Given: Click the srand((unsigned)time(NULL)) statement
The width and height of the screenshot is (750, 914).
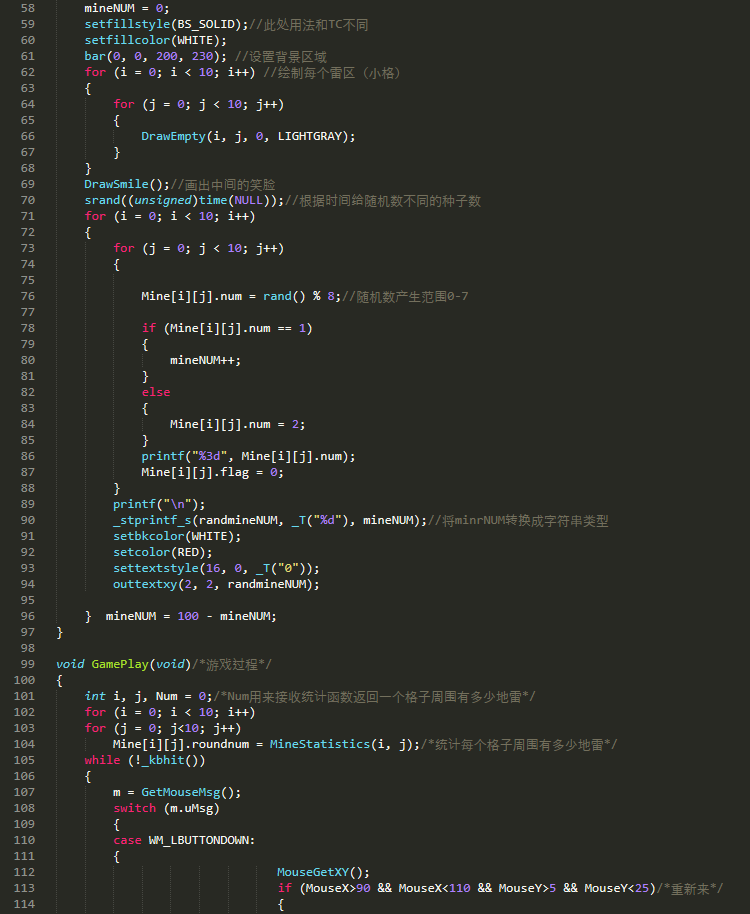Looking at the screenshot, I should pyautogui.click(x=184, y=201).
